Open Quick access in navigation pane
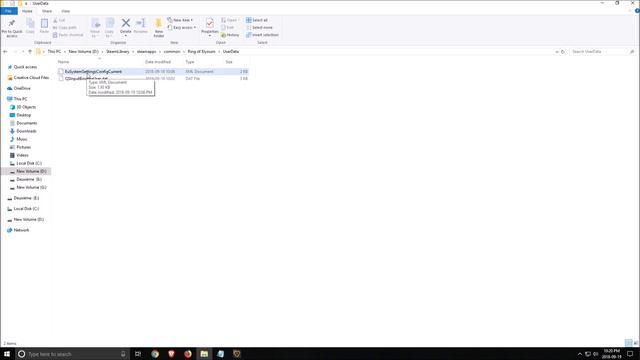Screen dimensions: 640x360 point(25,67)
